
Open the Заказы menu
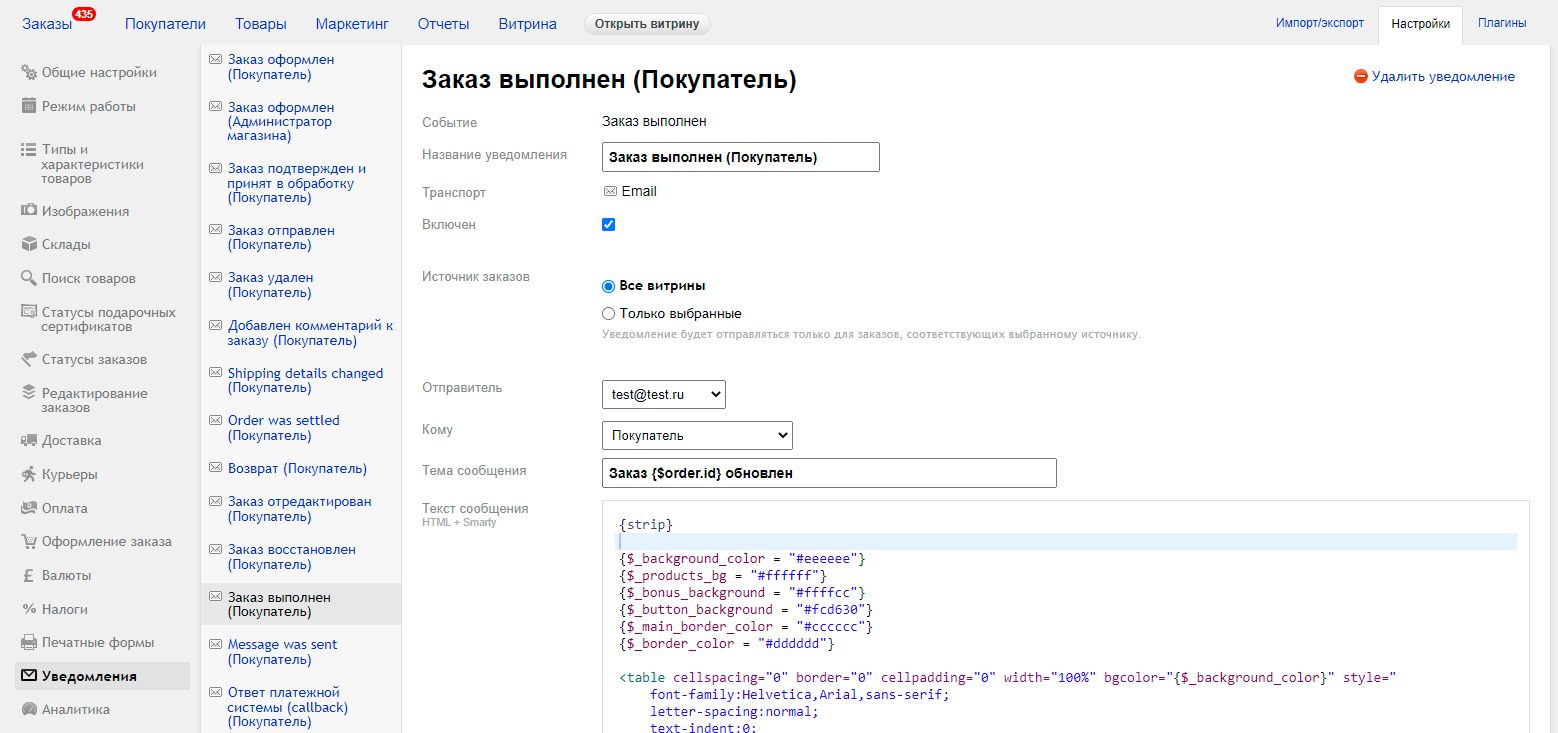coord(47,24)
